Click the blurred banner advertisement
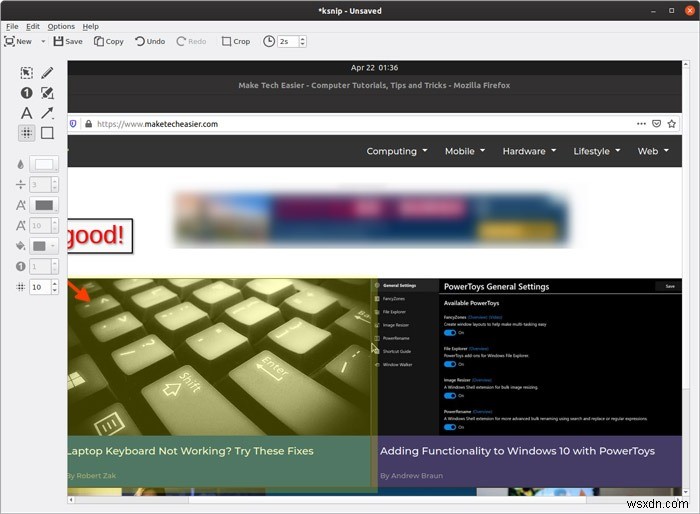700x514 pixels. [370, 219]
